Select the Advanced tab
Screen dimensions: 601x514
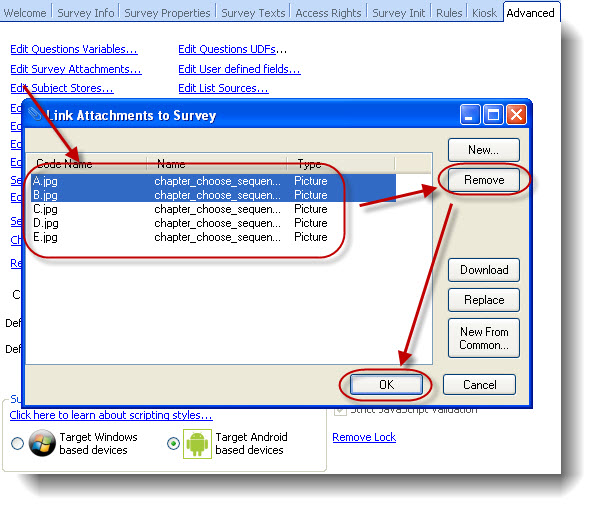[x=530, y=13]
